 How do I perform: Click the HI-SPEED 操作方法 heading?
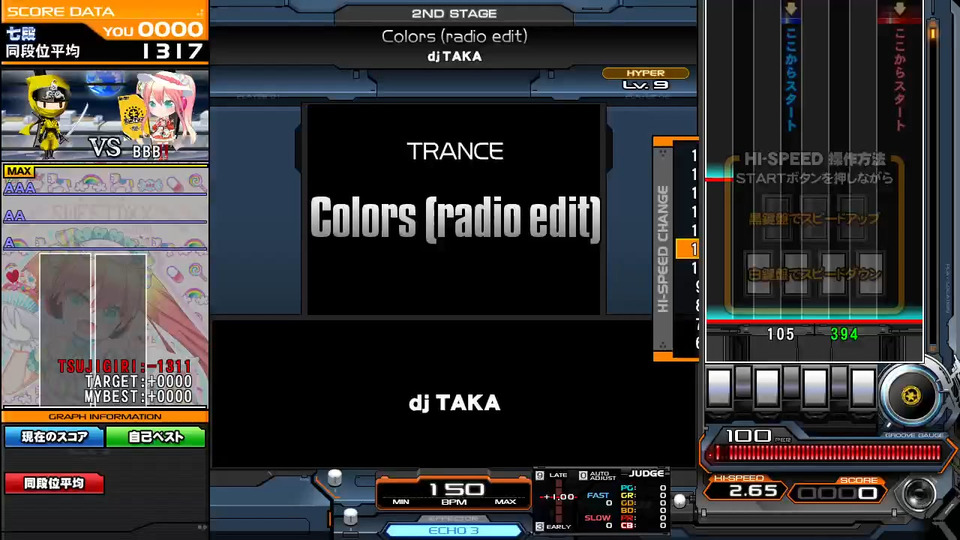click(x=814, y=159)
